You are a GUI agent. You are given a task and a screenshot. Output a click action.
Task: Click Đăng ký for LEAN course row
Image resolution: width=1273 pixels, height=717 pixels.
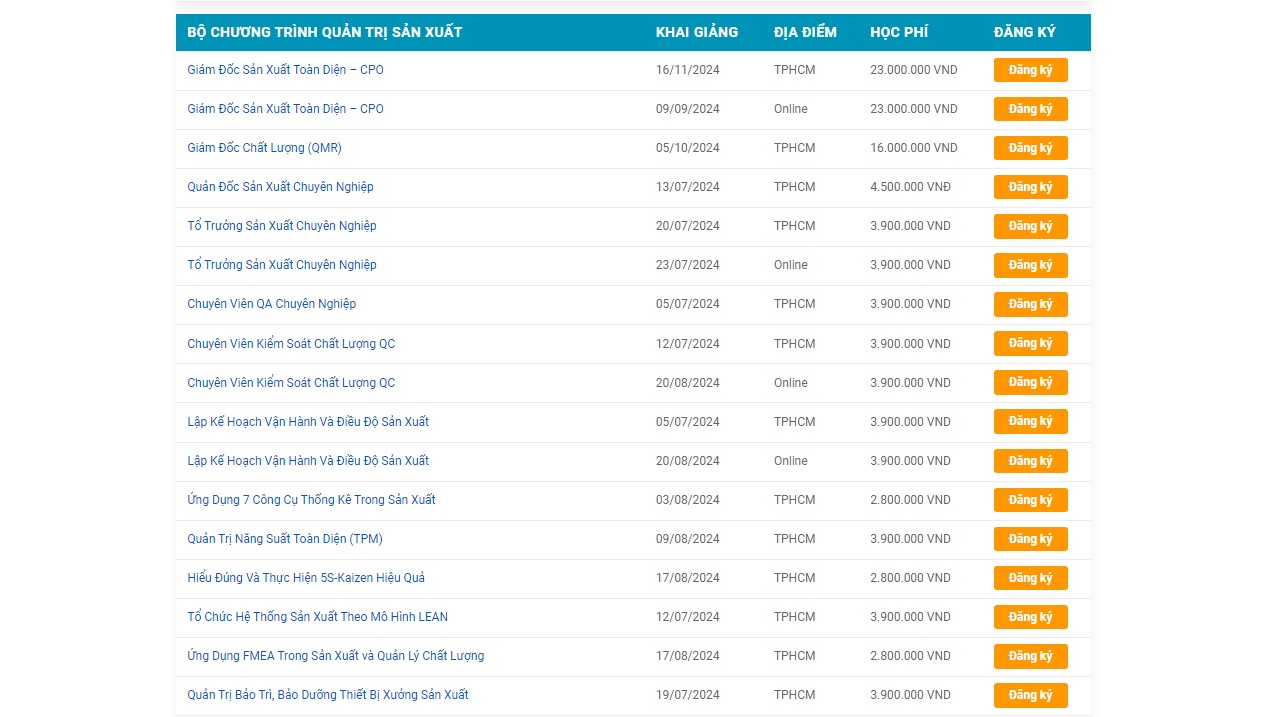click(x=1030, y=617)
